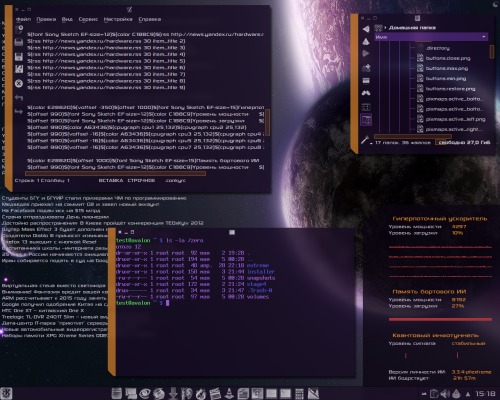Open the Правка menu in text editor

pos(46,19)
